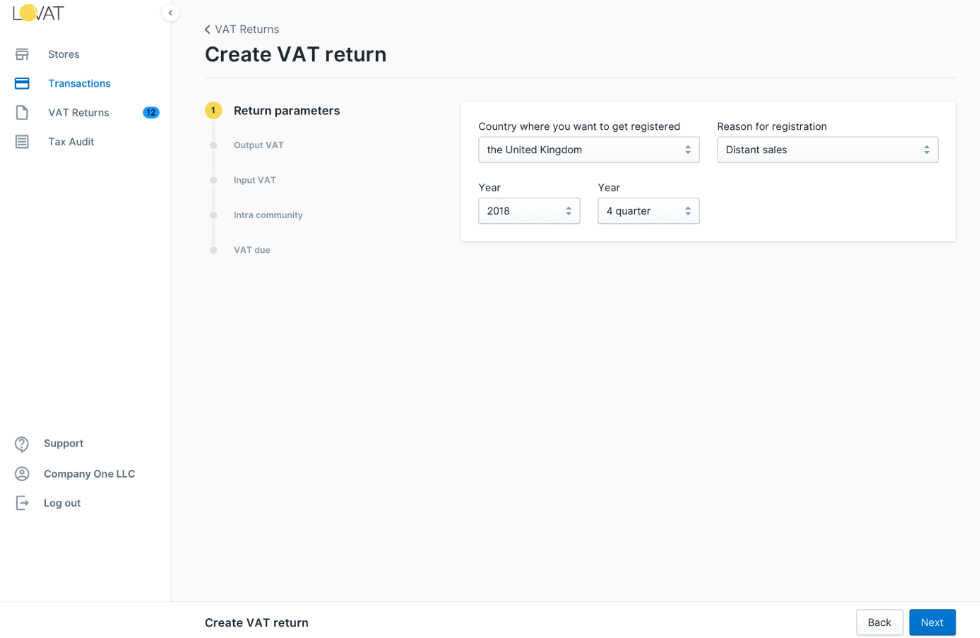Viewport: 980px width, 638px height.
Task: Go to the Intra community step
Action: point(268,215)
